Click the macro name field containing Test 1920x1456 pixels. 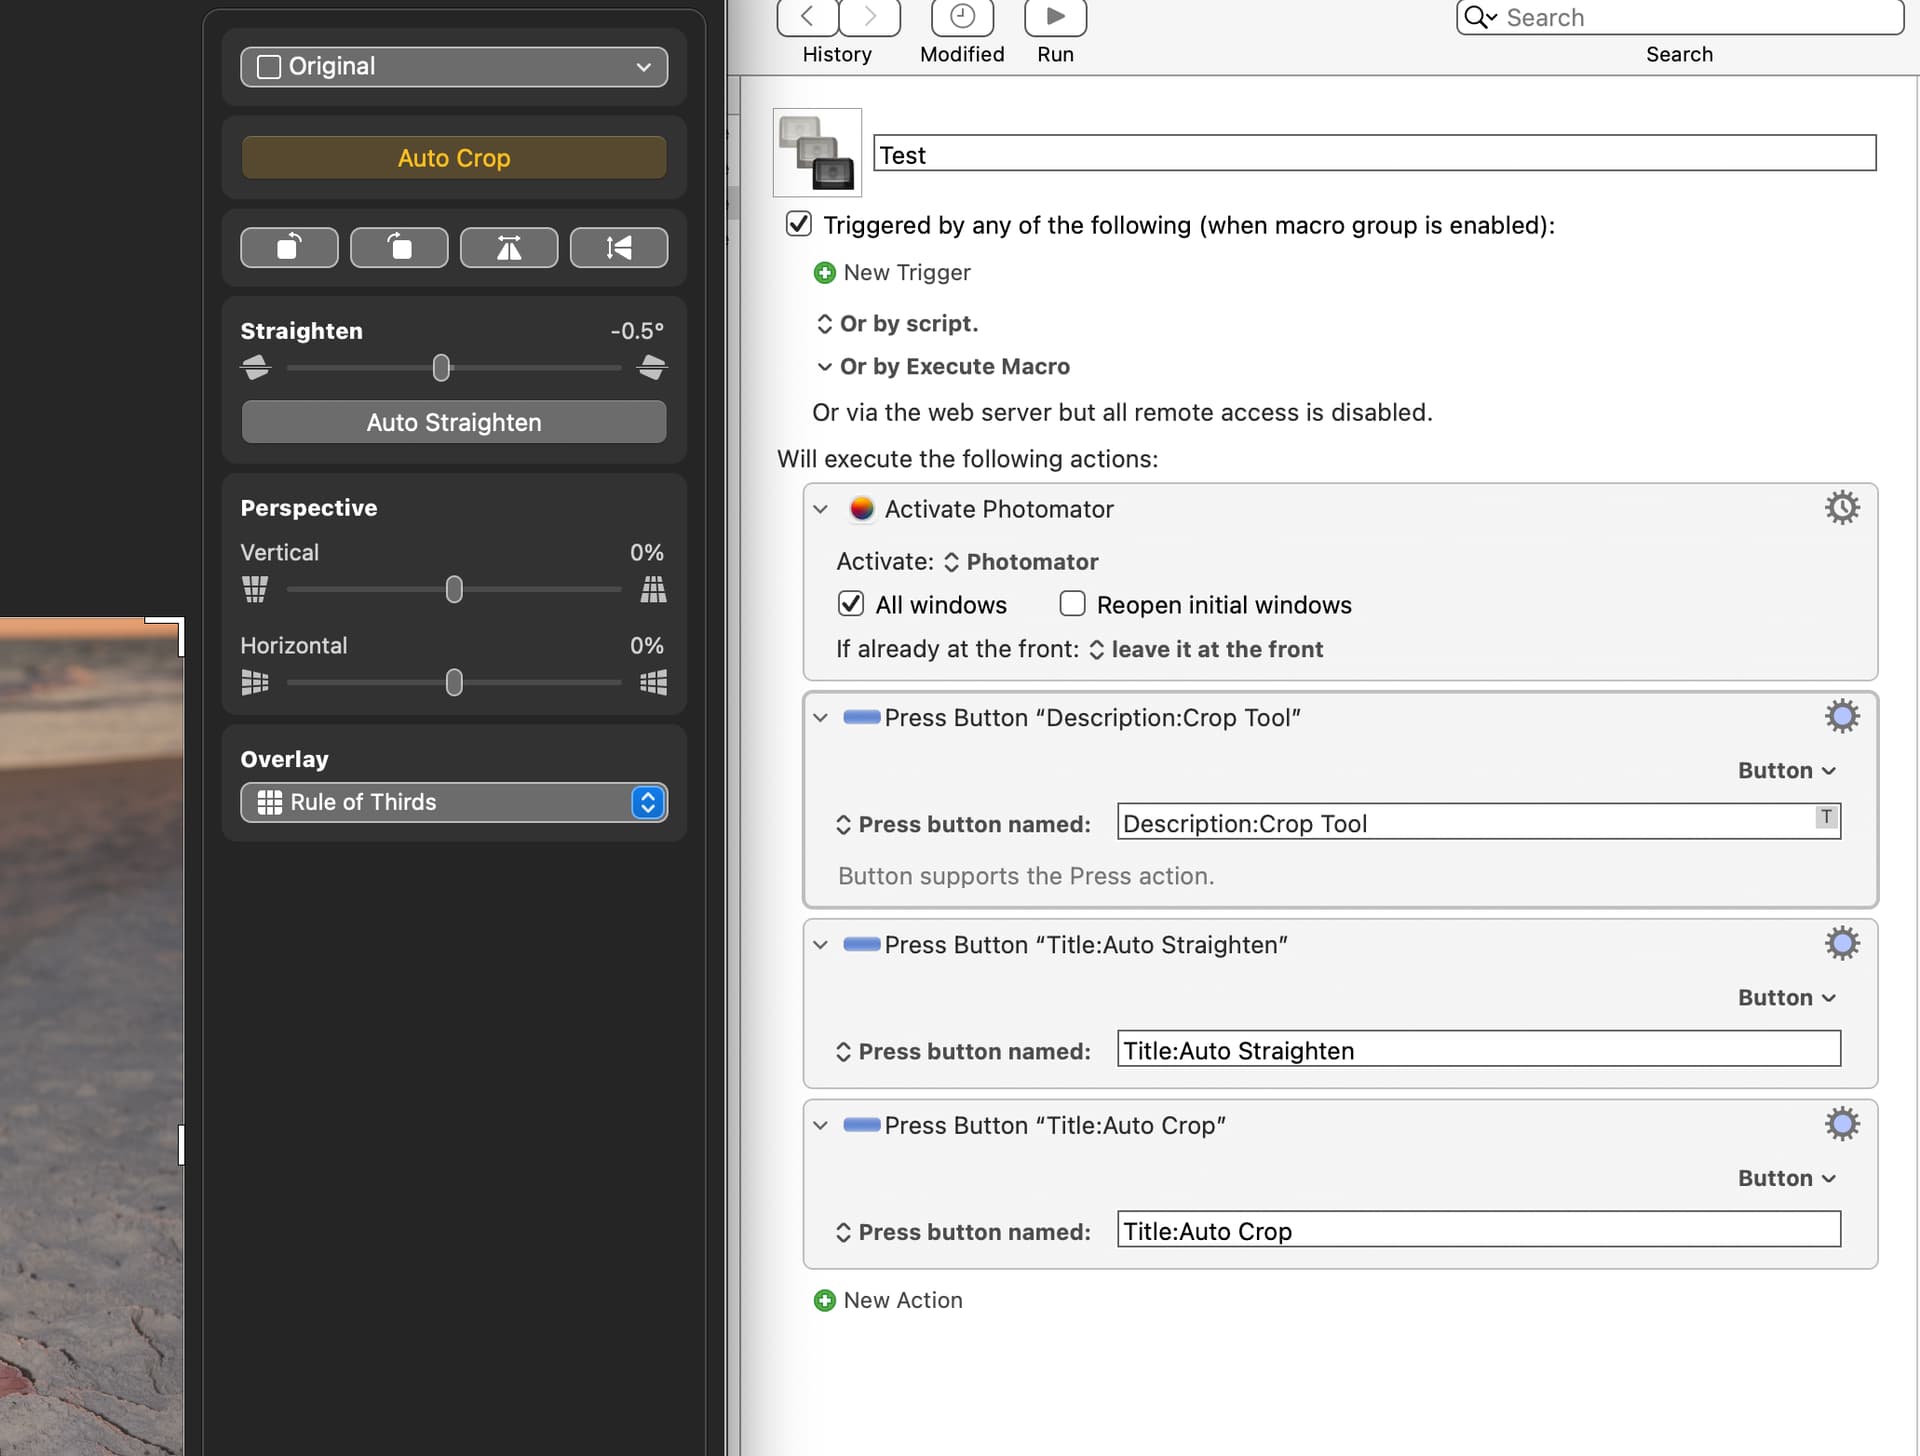1375,154
